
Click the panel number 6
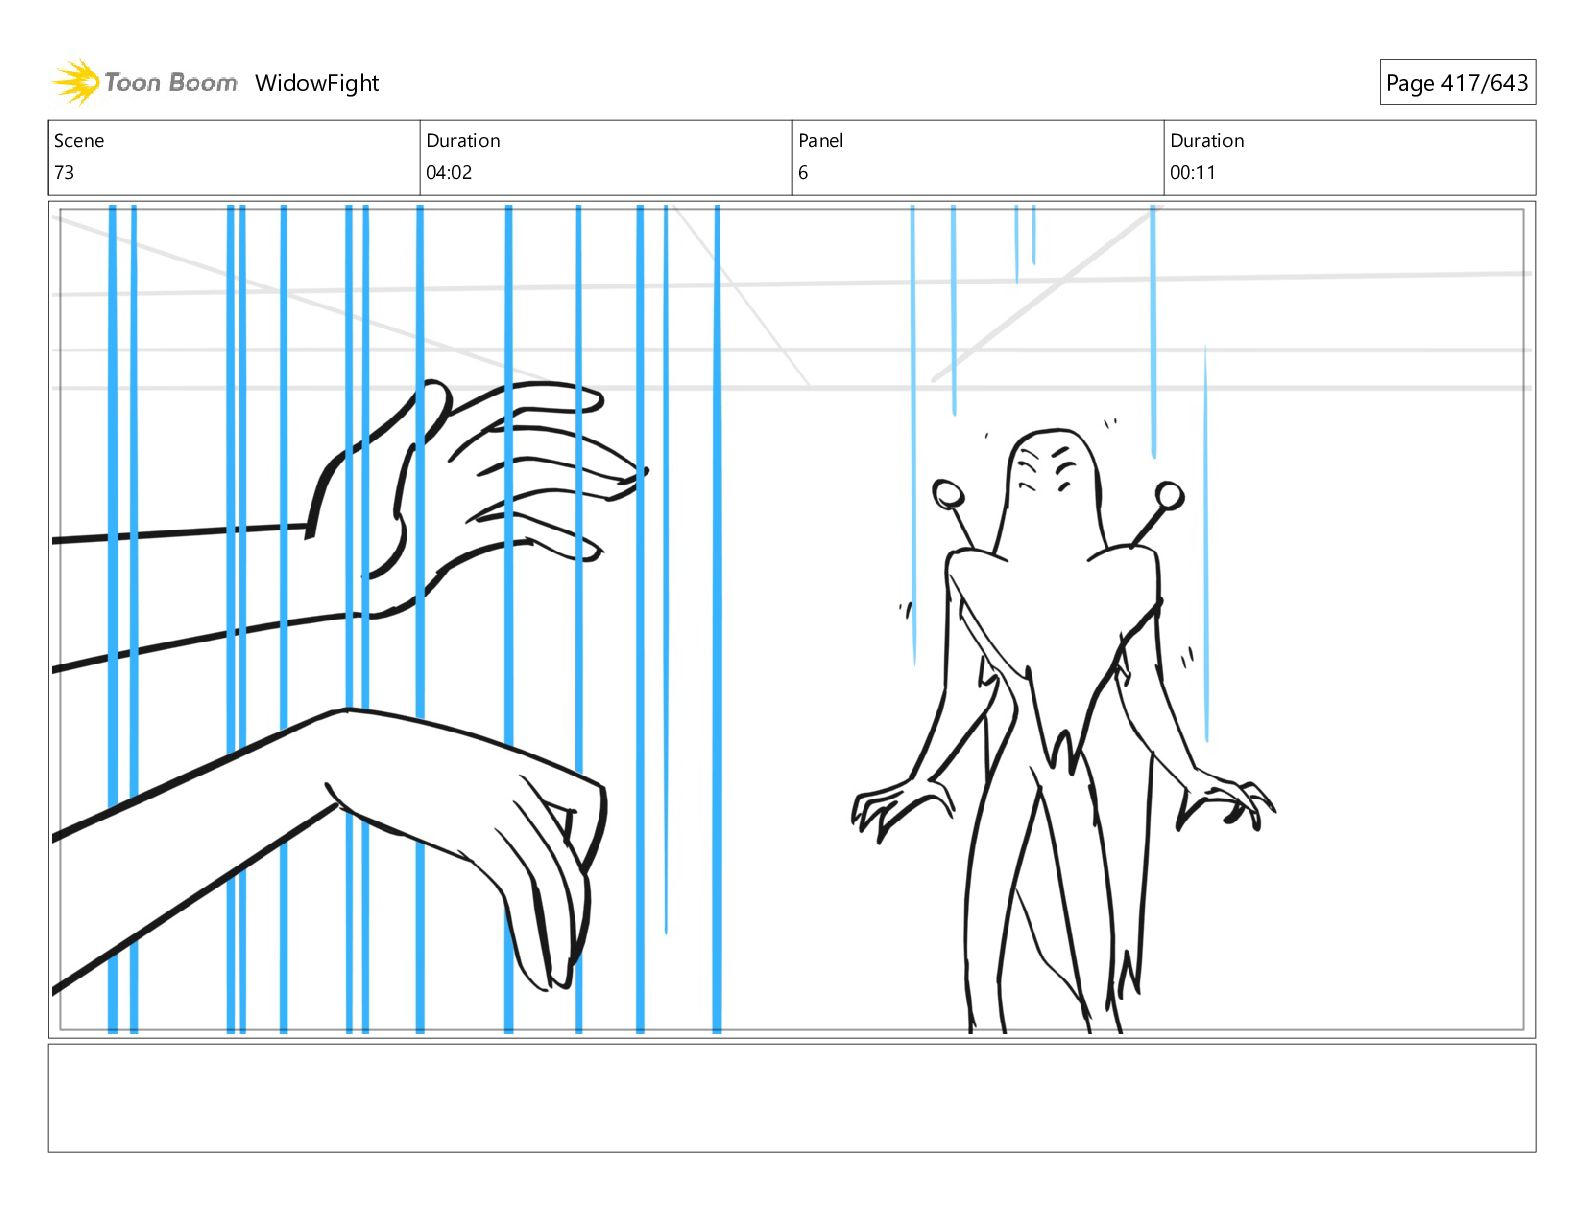coord(803,172)
